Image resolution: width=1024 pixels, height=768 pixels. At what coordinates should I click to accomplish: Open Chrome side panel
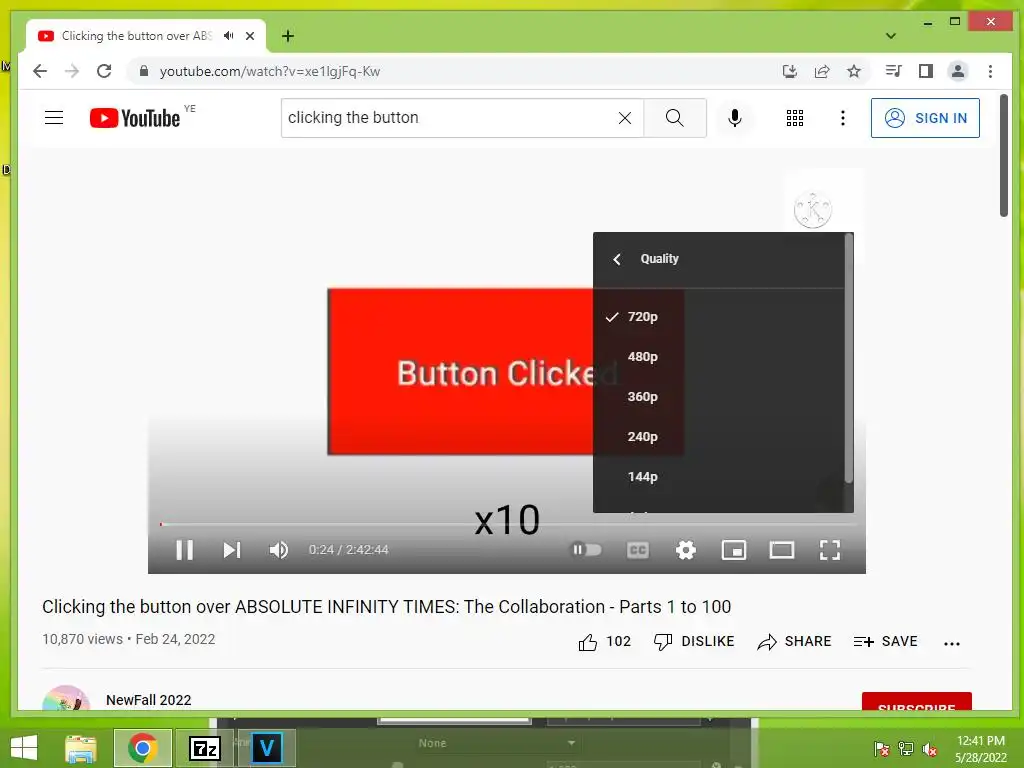tap(925, 71)
